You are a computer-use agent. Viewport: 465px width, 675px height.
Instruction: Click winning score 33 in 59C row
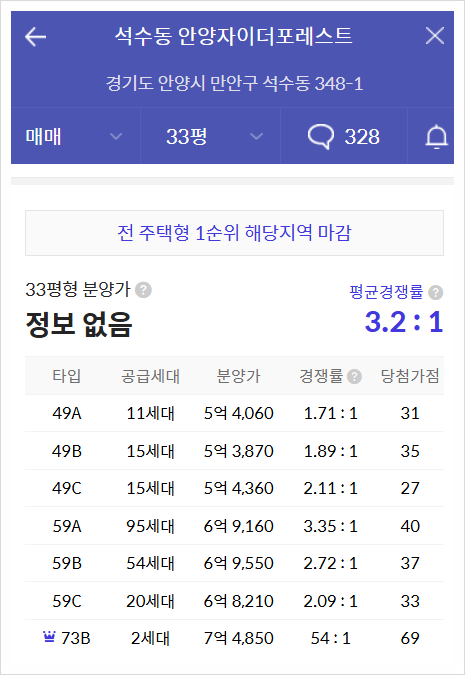point(410,601)
